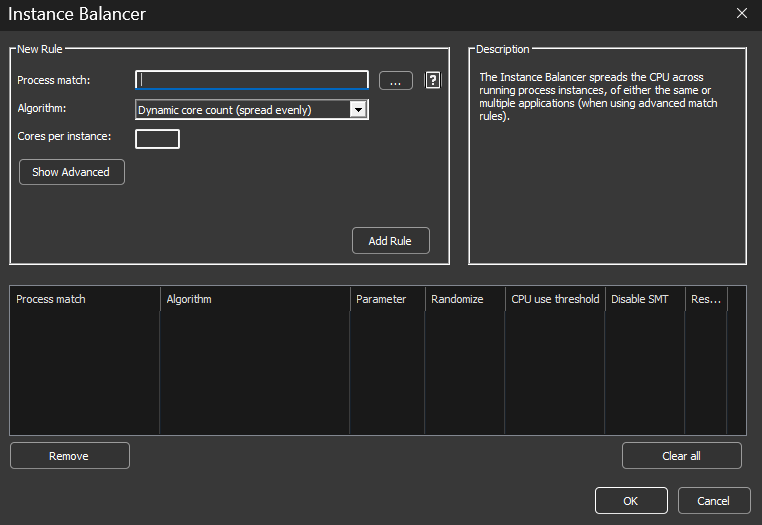Screen dimensions: 762x525
Task: Confirm with the OK button
Action: click(x=631, y=501)
